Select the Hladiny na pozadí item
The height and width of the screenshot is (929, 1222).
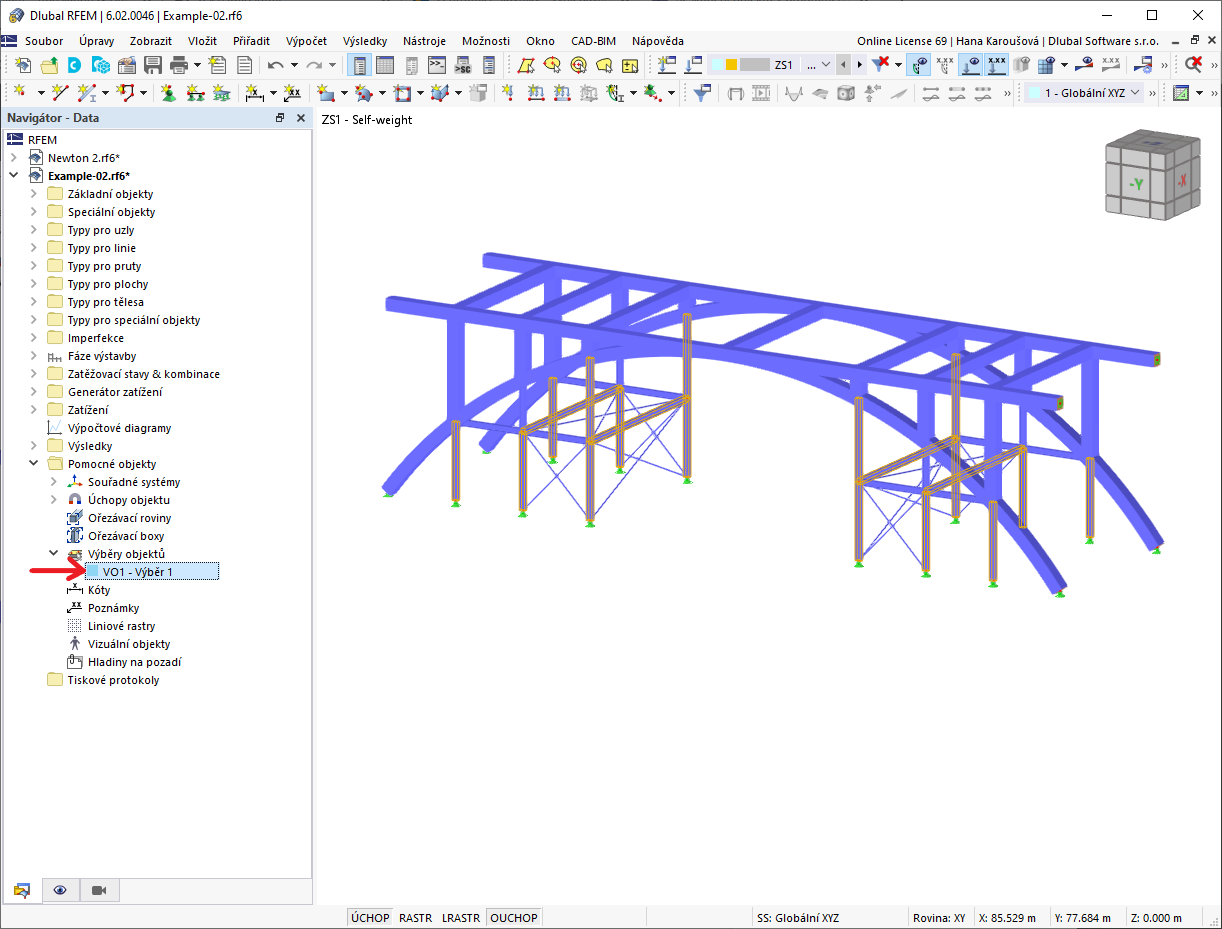134,662
